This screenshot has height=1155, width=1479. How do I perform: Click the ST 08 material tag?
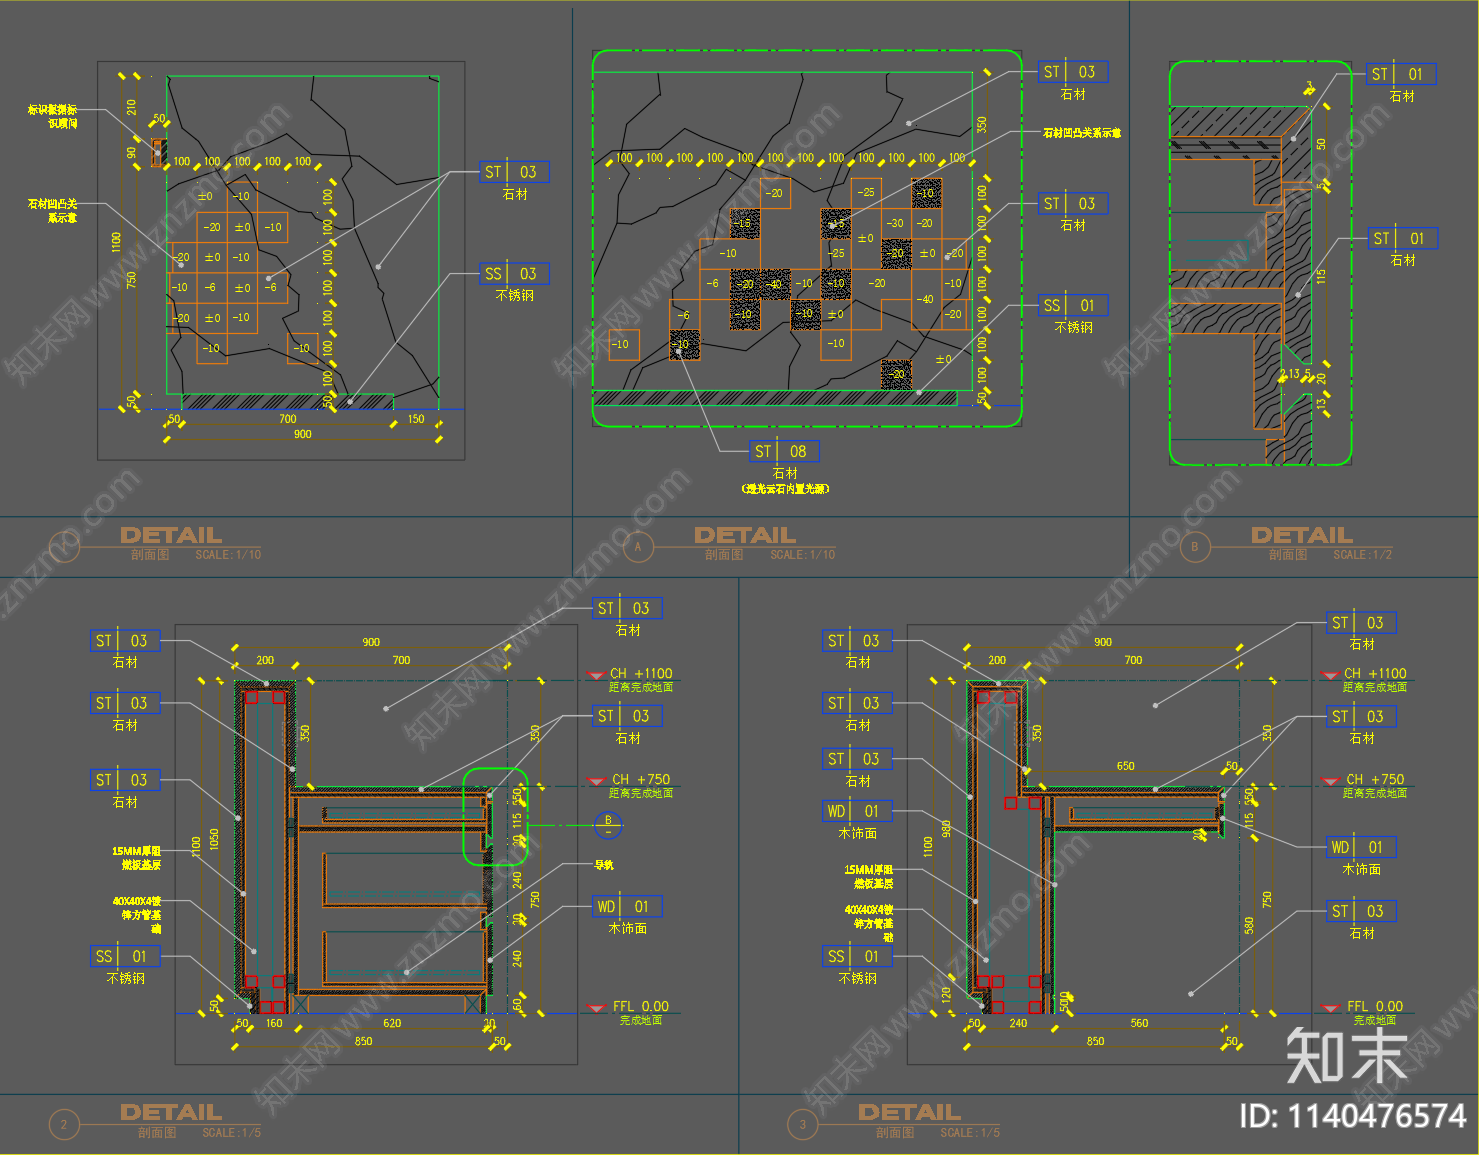[x=784, y=451]
